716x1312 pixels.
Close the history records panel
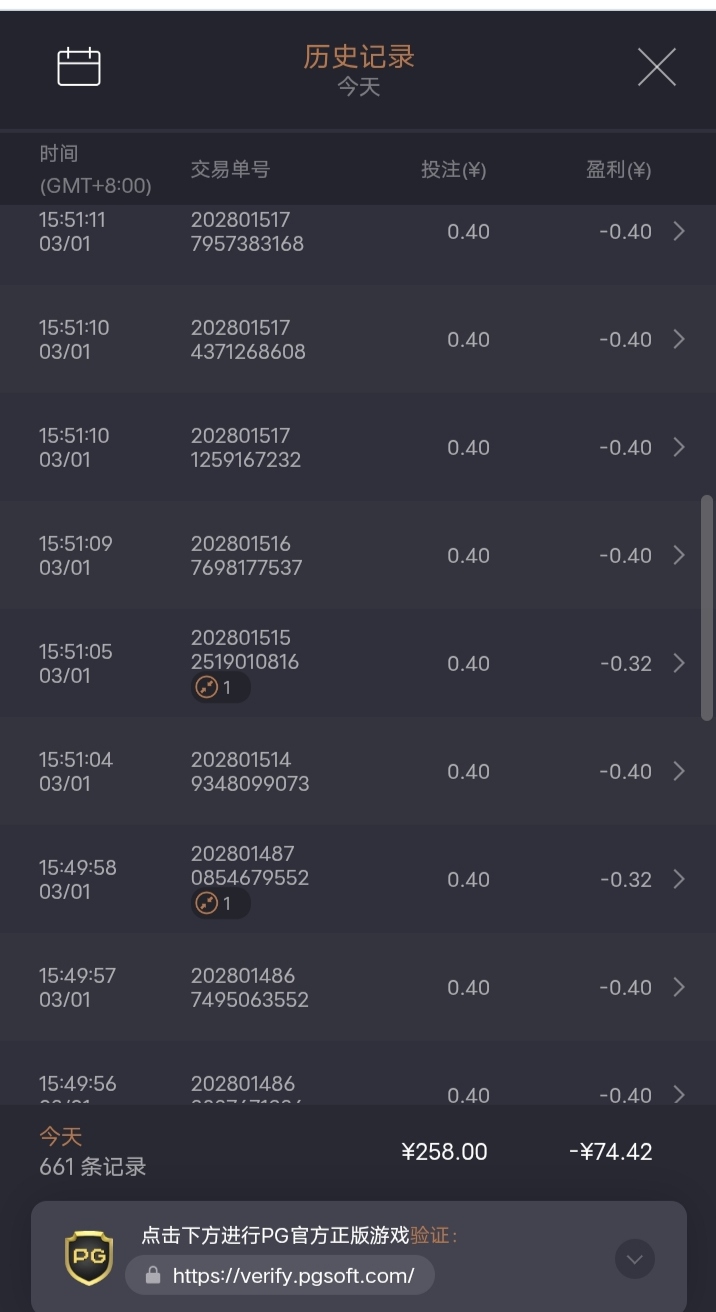click(657, 67)
